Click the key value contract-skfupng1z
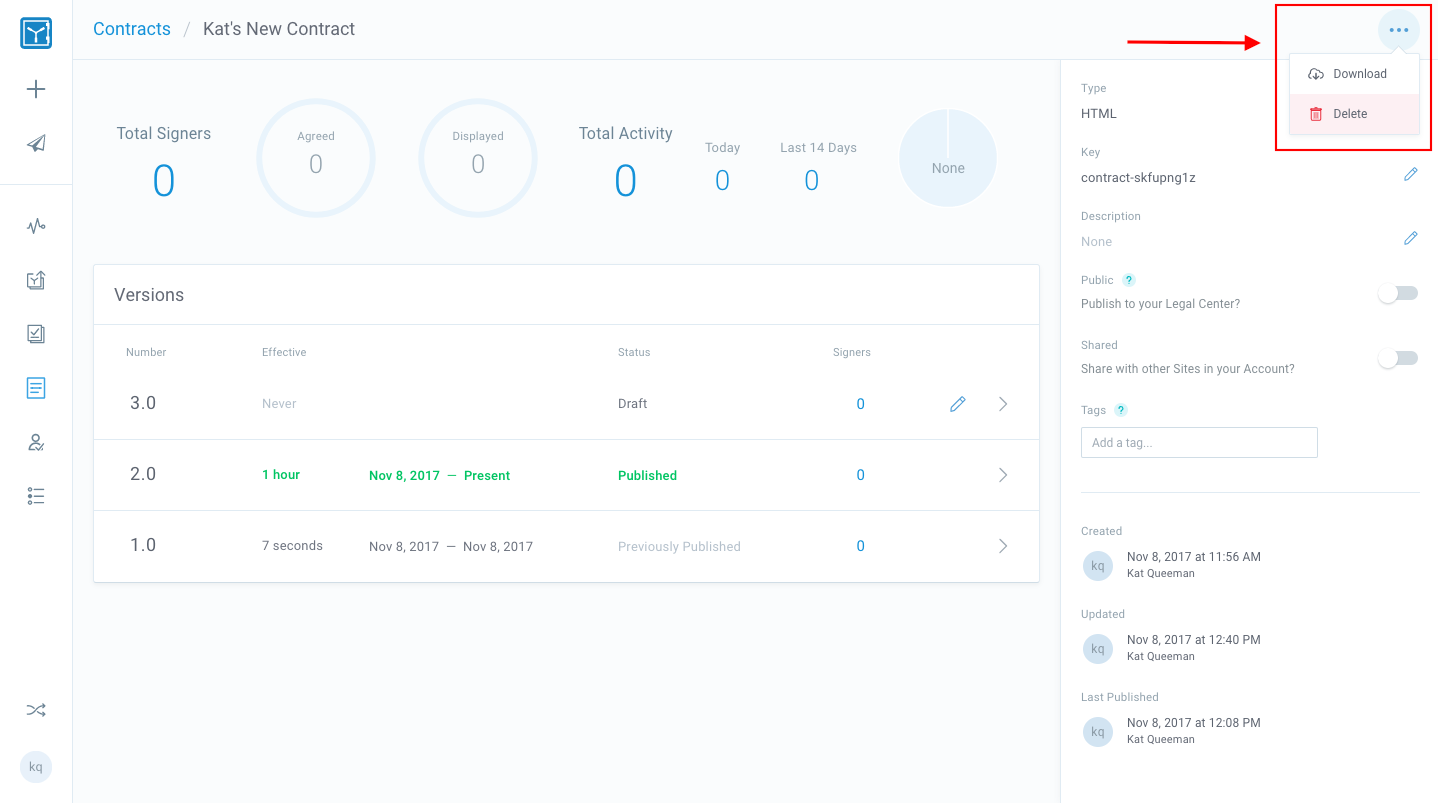 (1138, 178)
